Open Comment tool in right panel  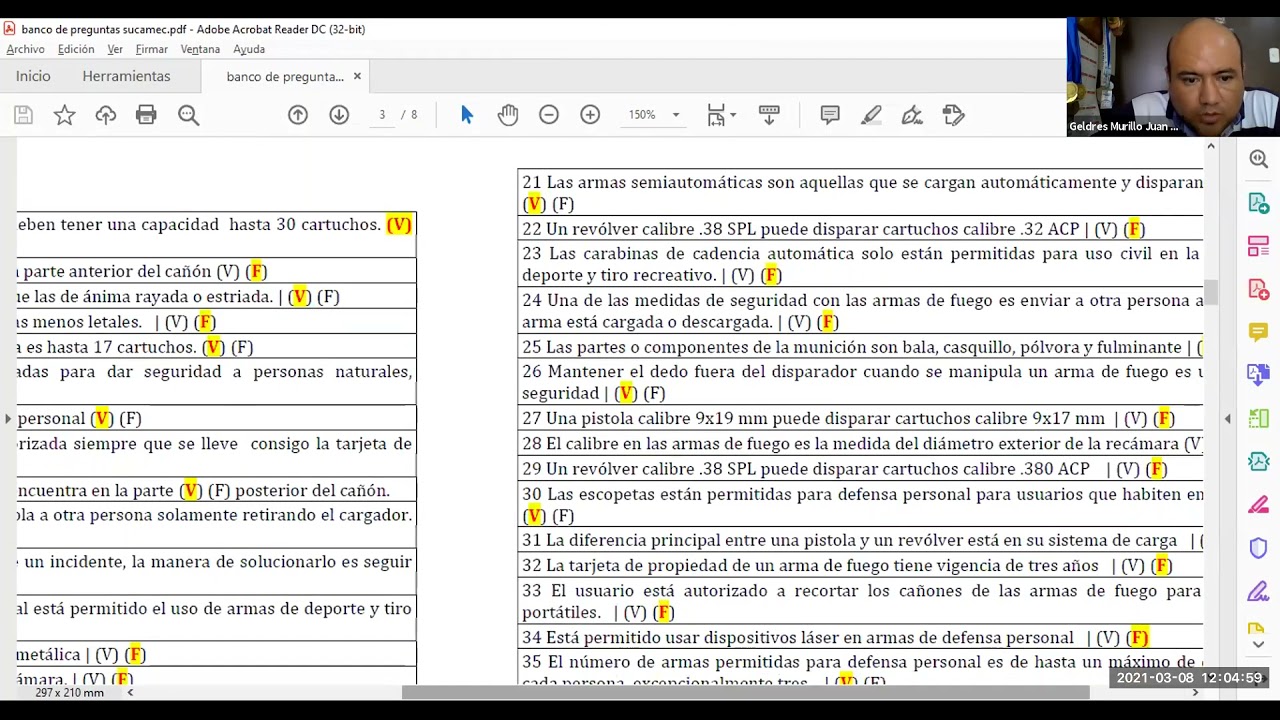point(1258,332)
